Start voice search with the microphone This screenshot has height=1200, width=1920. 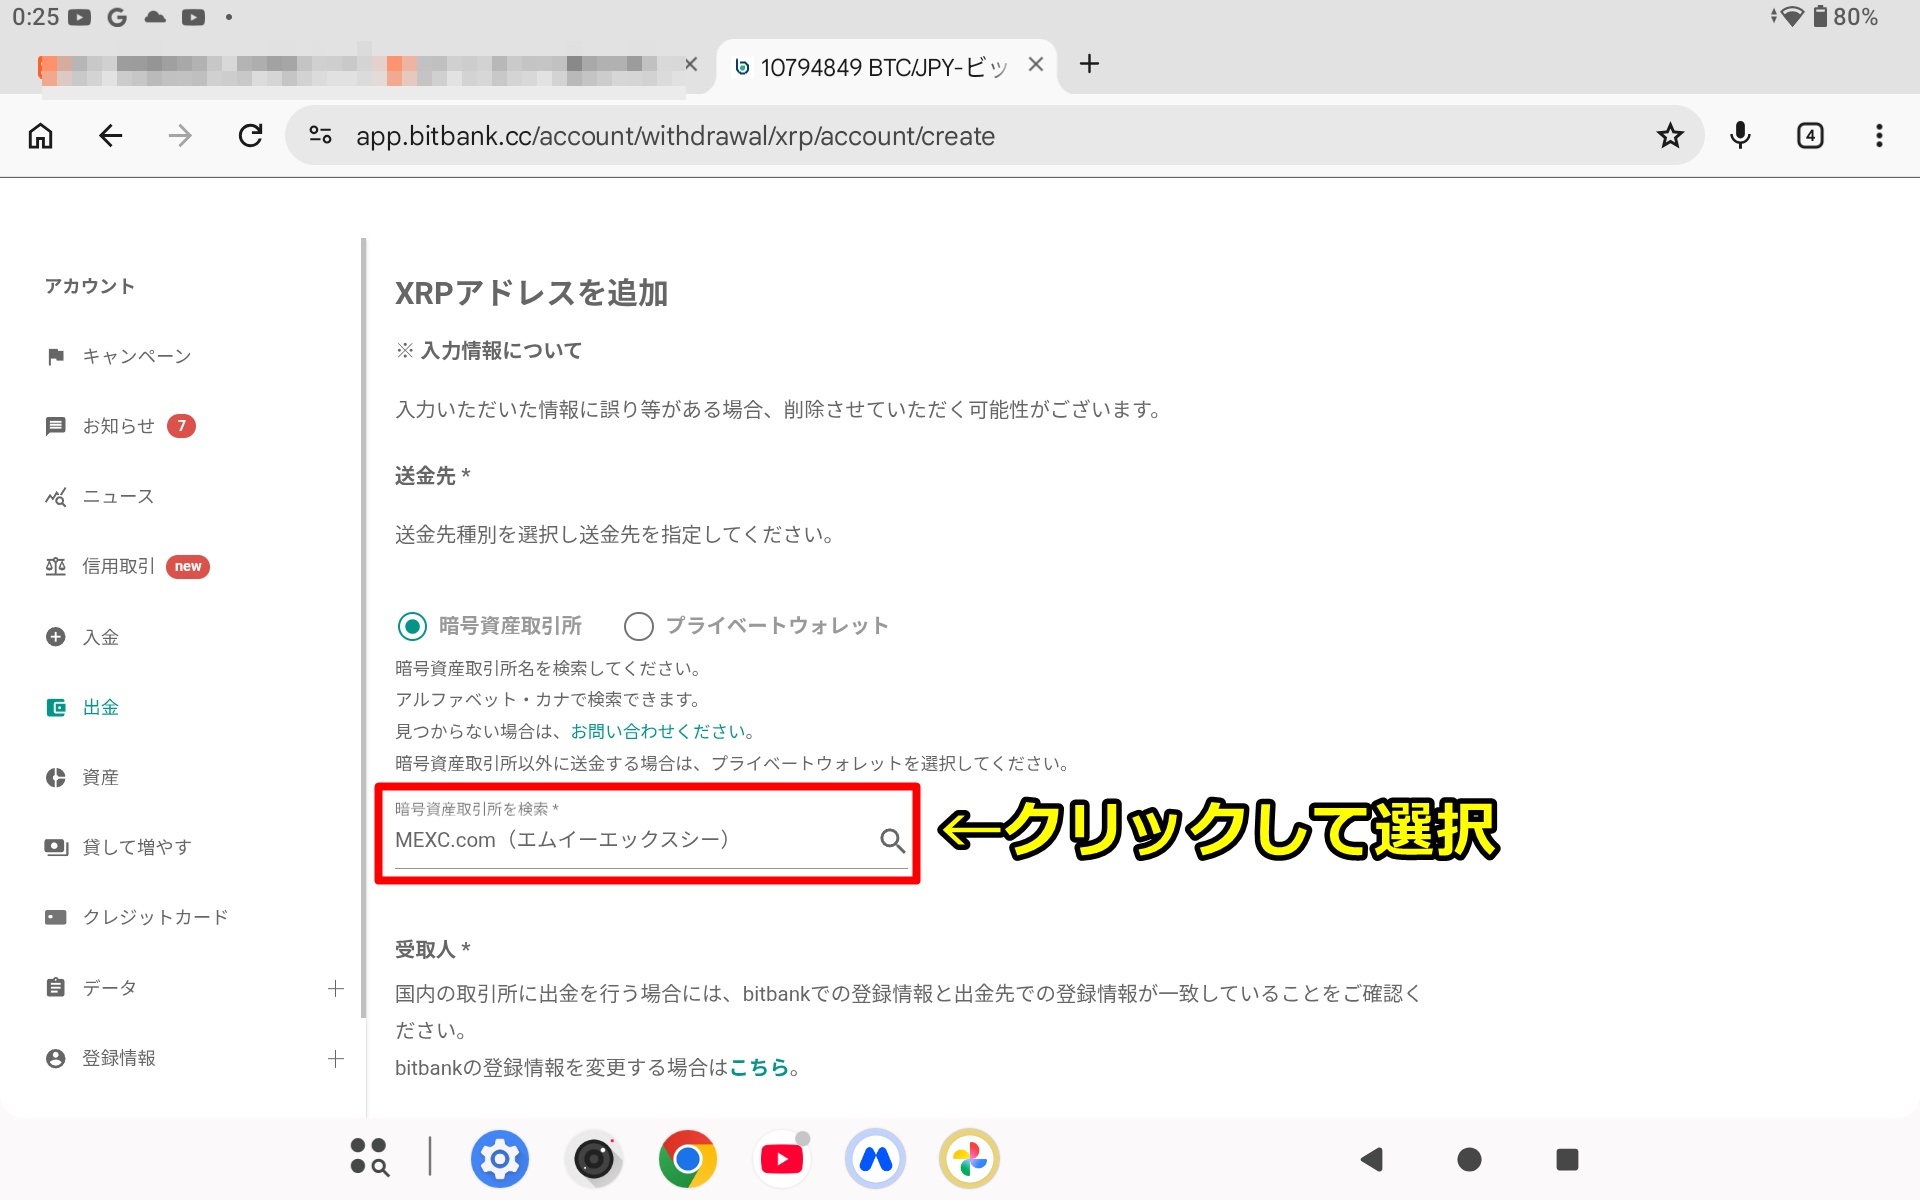[1740, 136]
